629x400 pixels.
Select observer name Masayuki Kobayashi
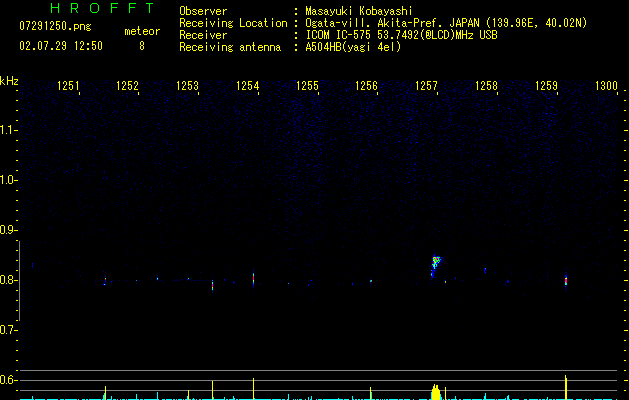[x=359, y=11]
